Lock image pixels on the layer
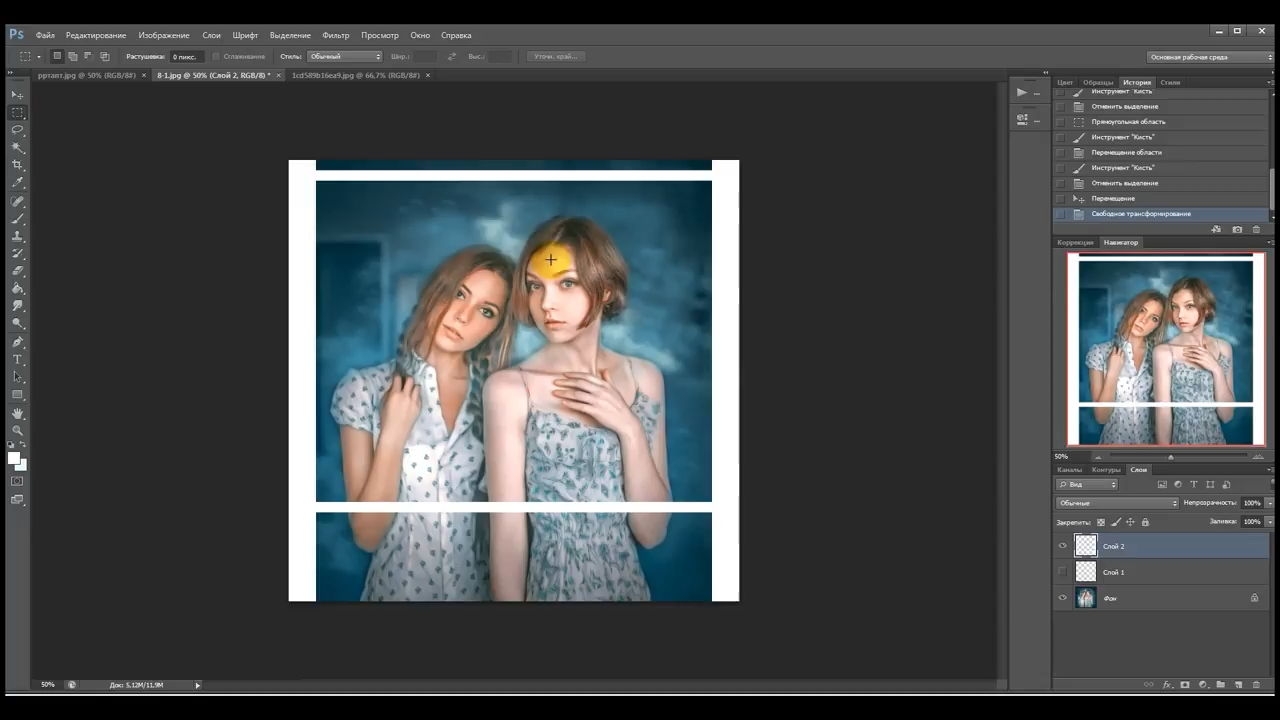This screenshot has width=1280, height=720. pos(1116,522)
